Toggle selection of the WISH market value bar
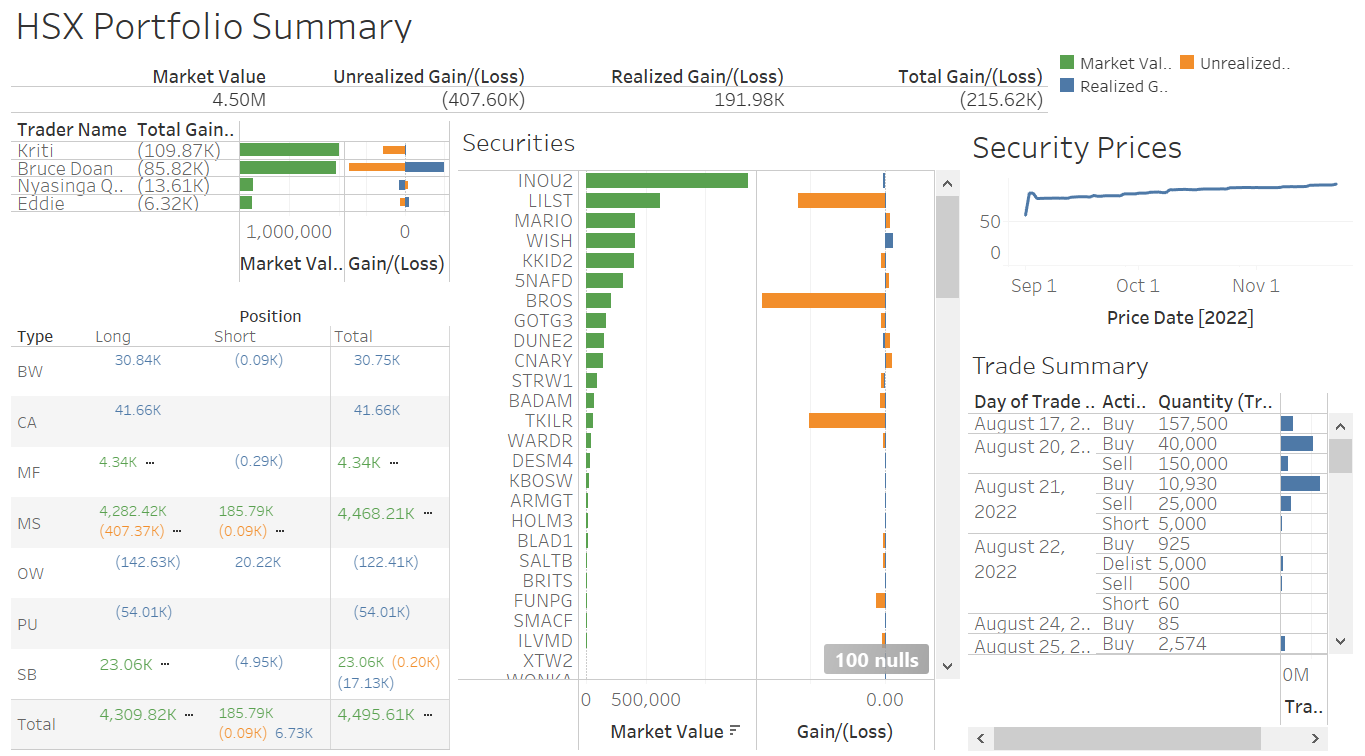Viewport: 1365px width, 756px height. (x=610, y=240)
